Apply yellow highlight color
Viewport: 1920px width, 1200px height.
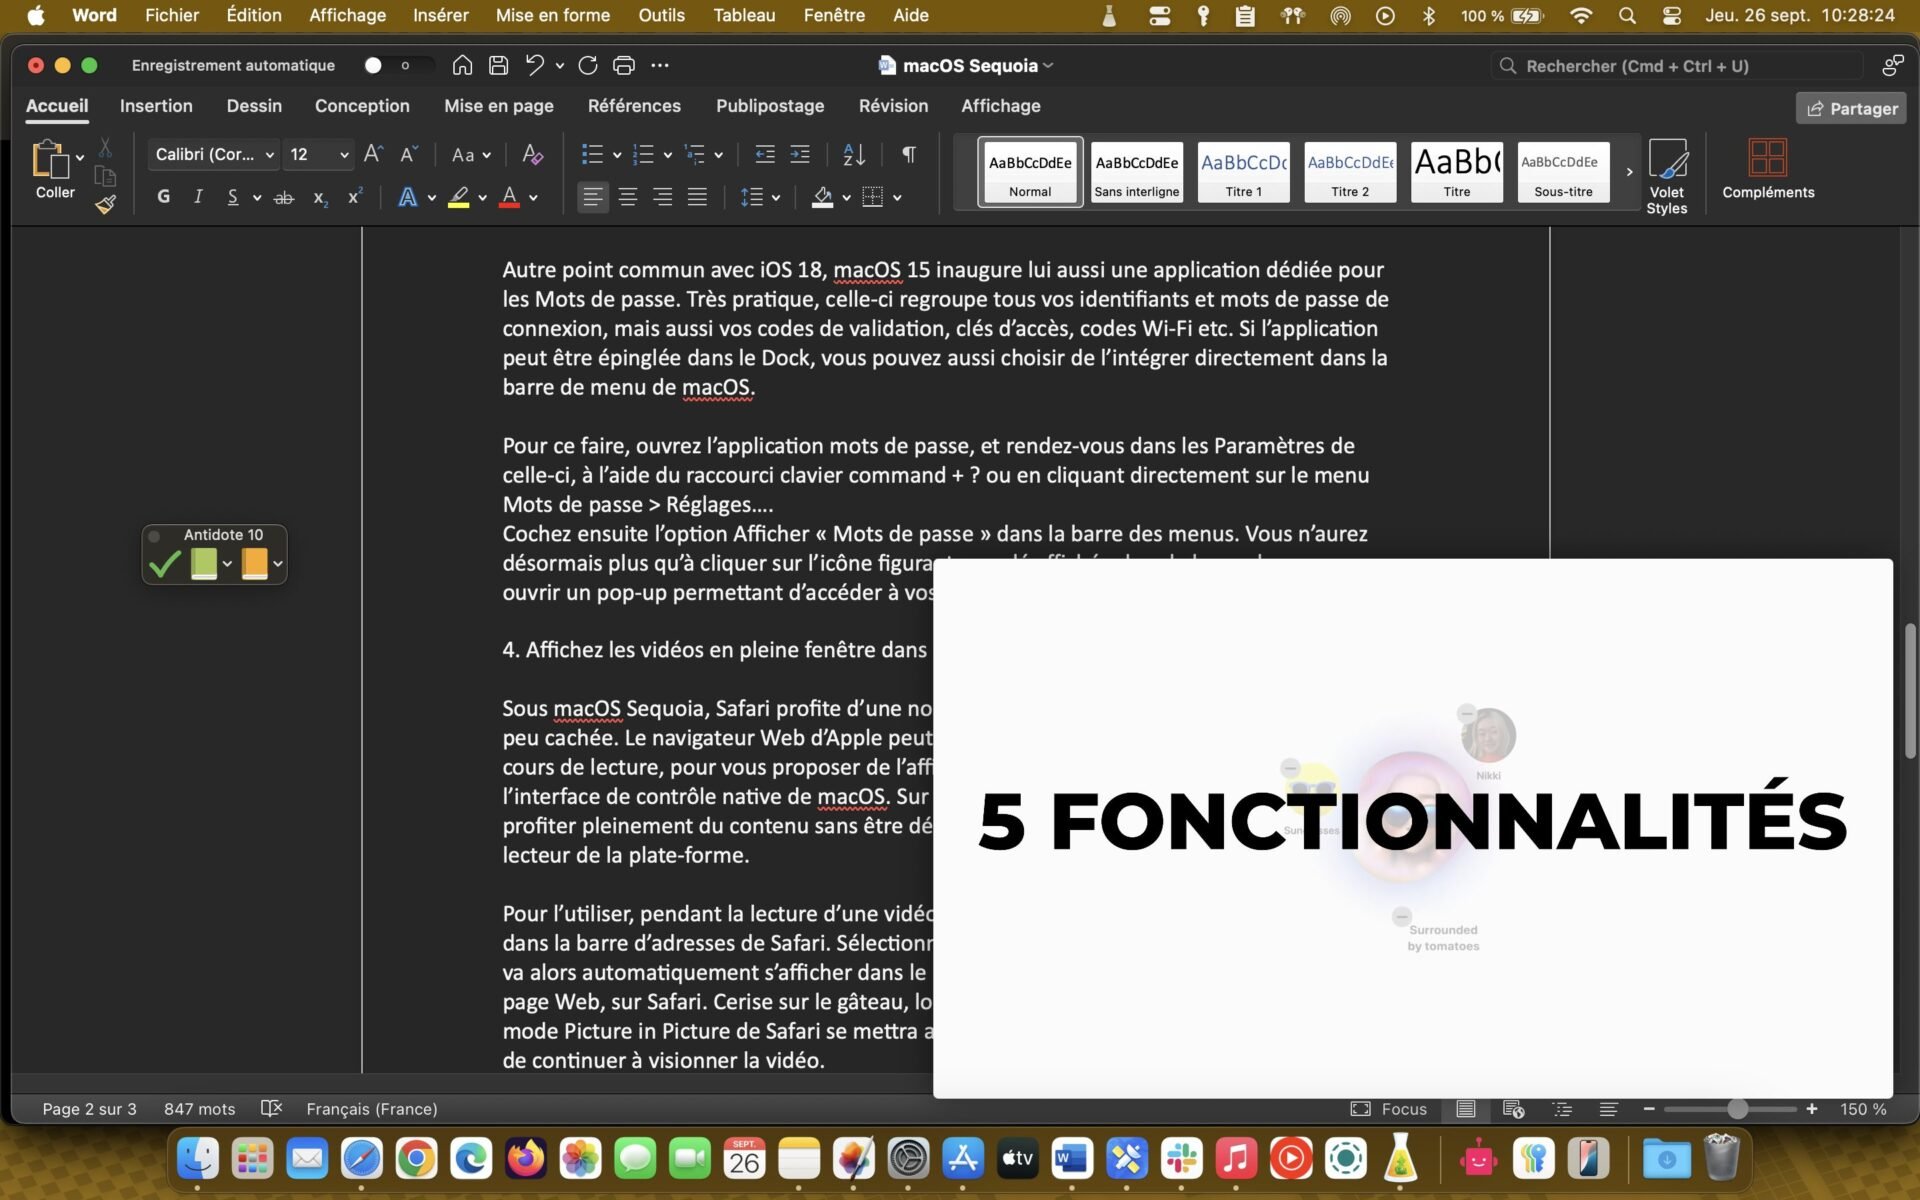coord(459,198)
